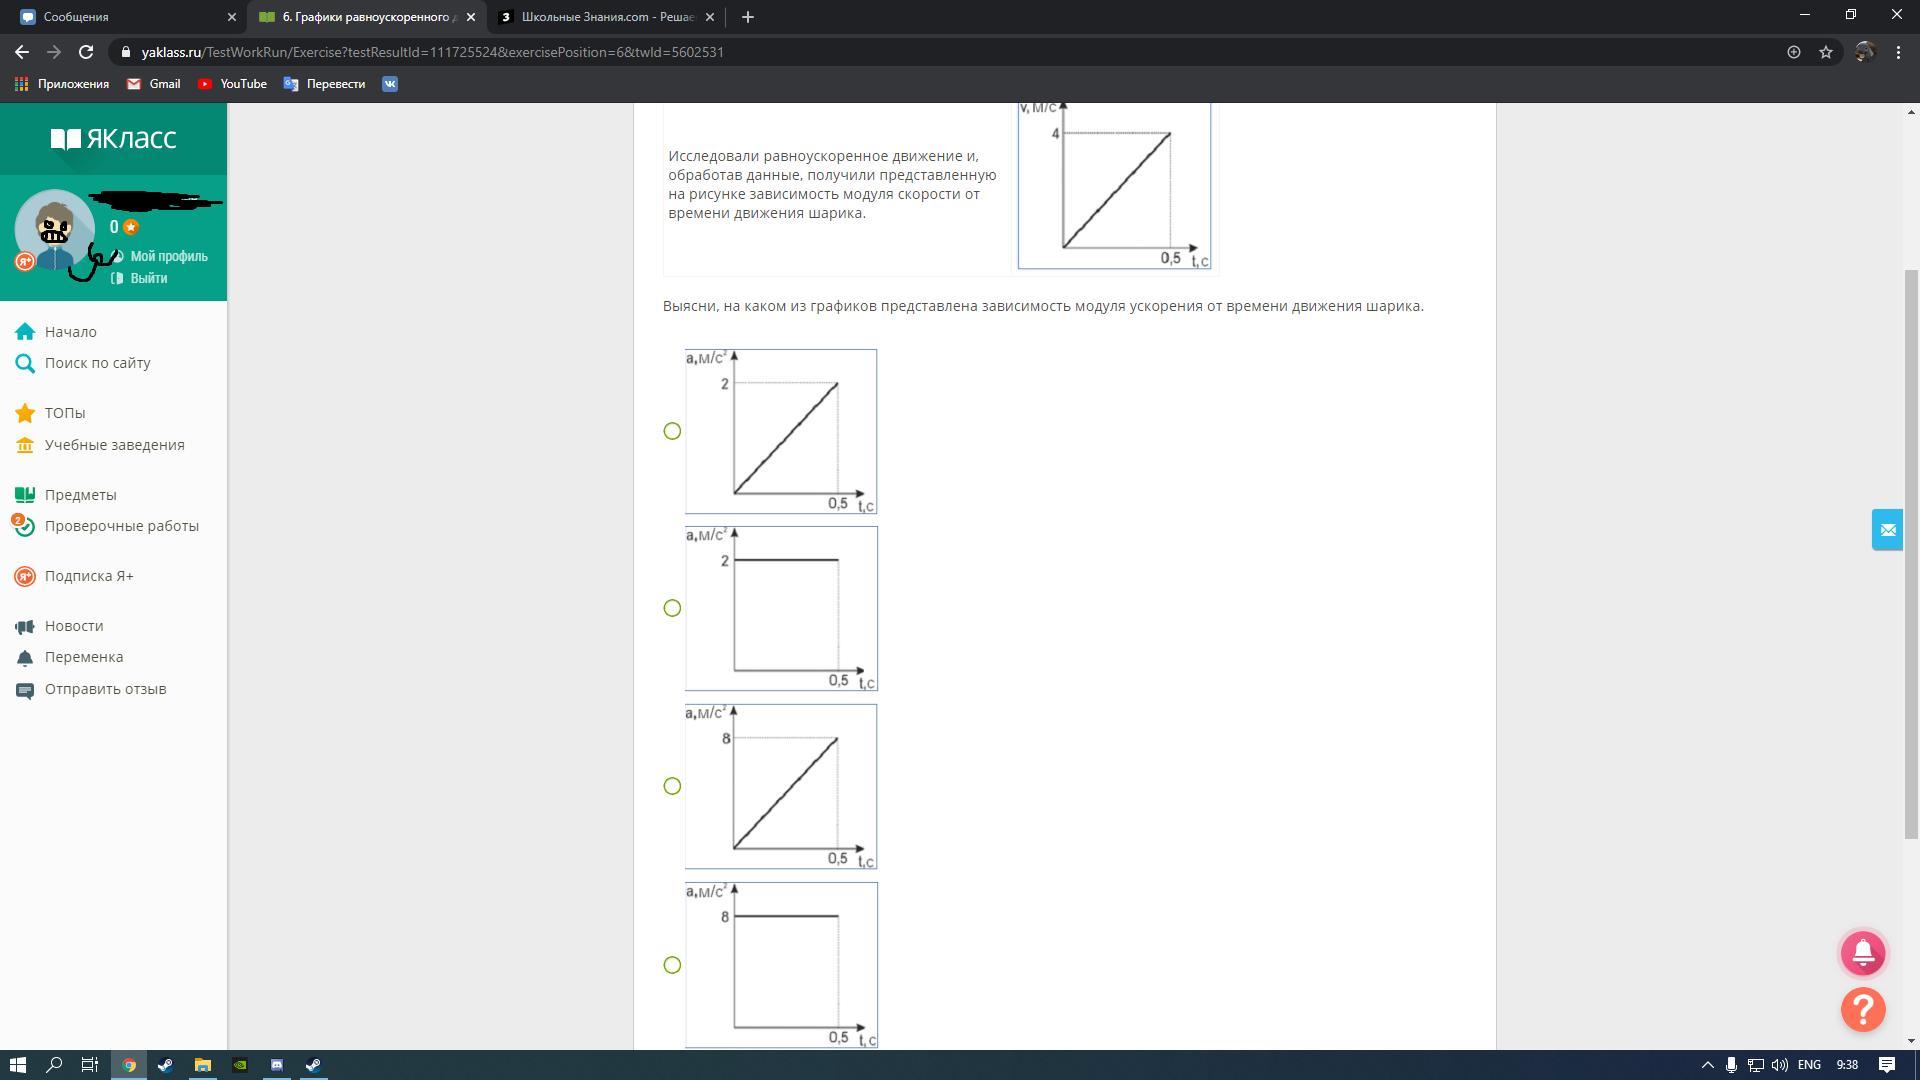Click the pink notification bell icon
Image resolution: width=1920 pixels, height=1080 pixels.
(1862, 953)
